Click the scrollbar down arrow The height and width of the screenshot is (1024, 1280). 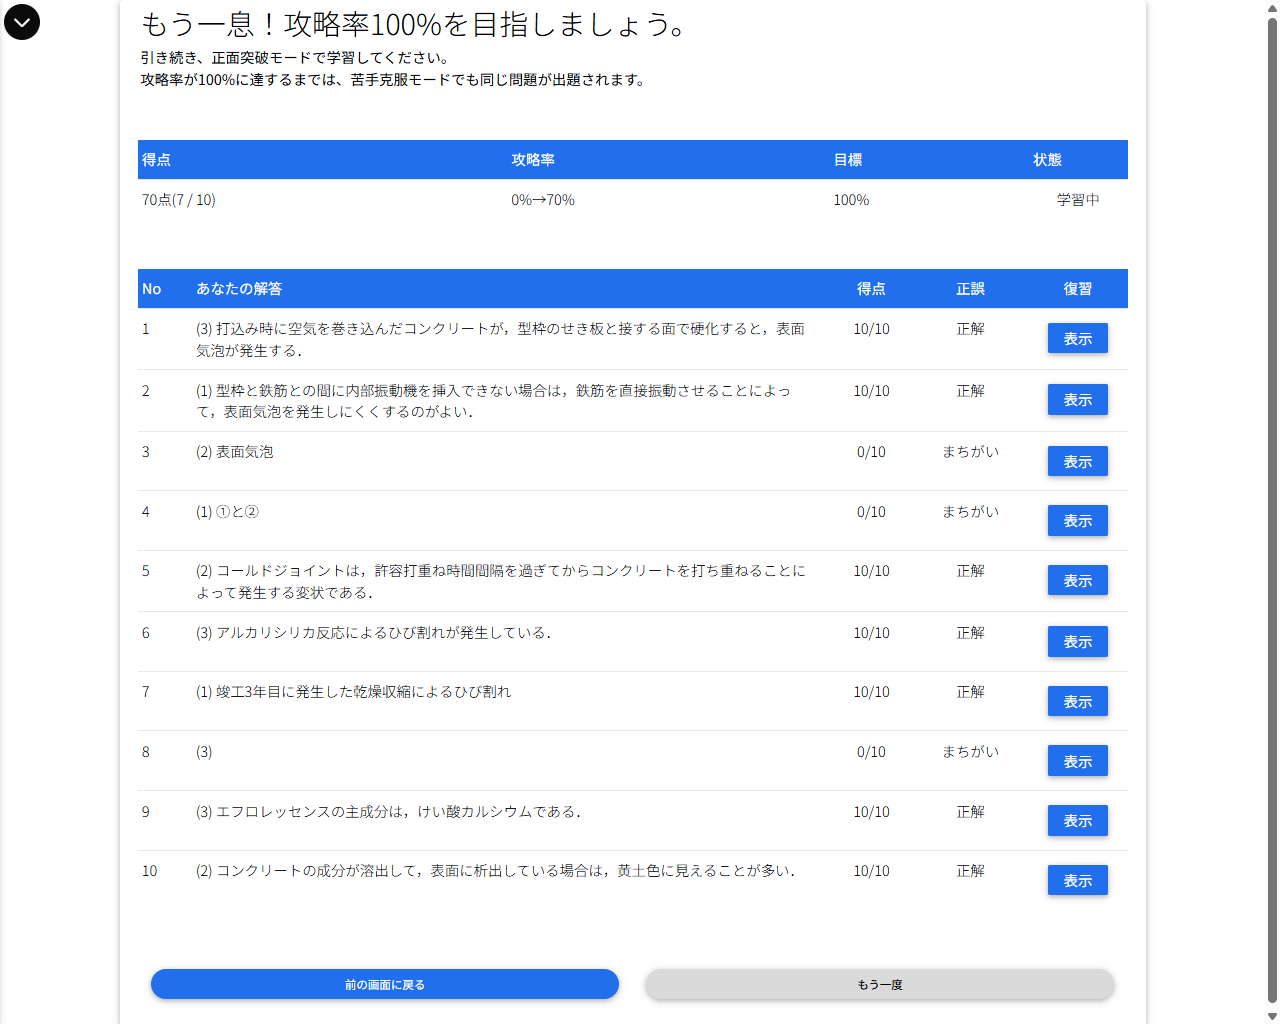[1271, 1016]
